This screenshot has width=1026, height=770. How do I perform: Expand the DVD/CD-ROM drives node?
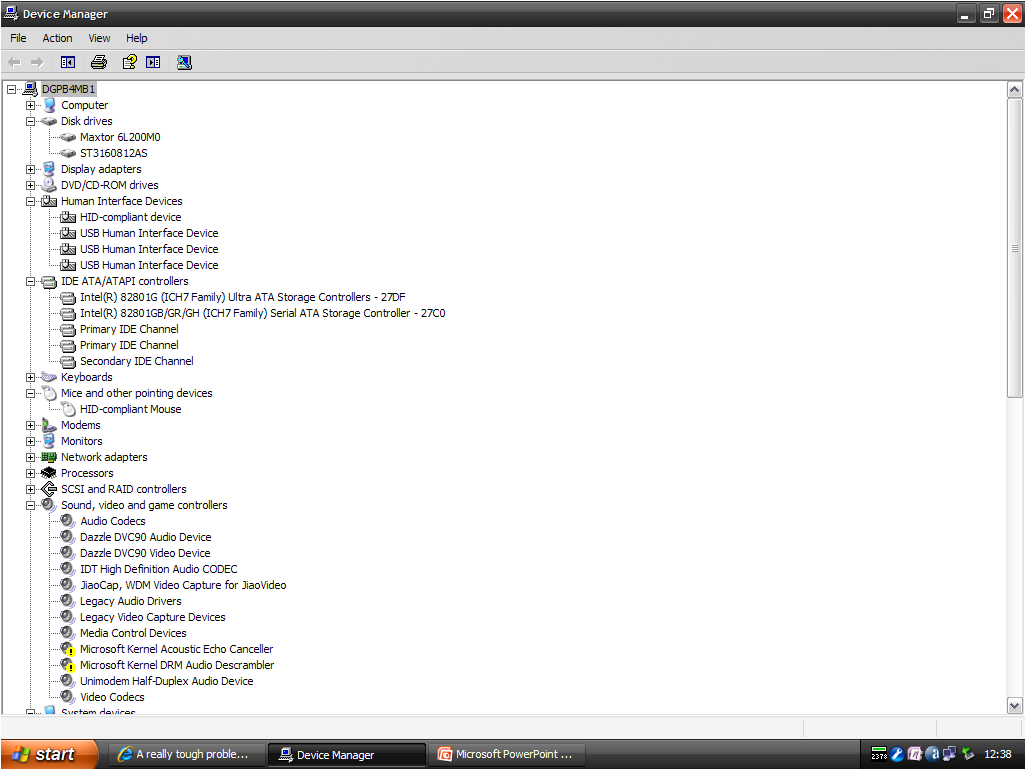pyautogui.click(x=30, y=185)
